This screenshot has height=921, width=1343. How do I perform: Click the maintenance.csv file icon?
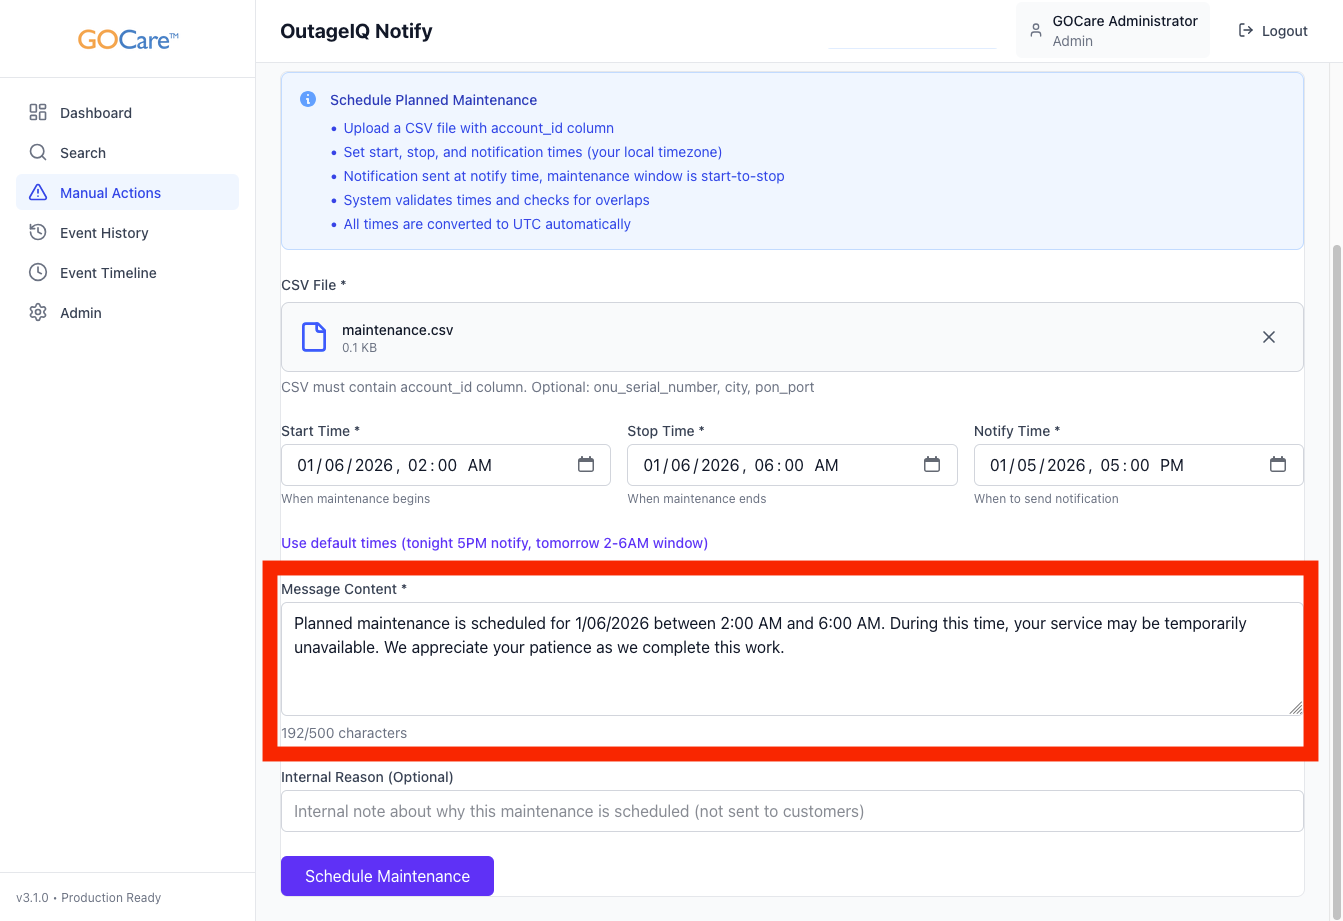(x=314, y=337)
